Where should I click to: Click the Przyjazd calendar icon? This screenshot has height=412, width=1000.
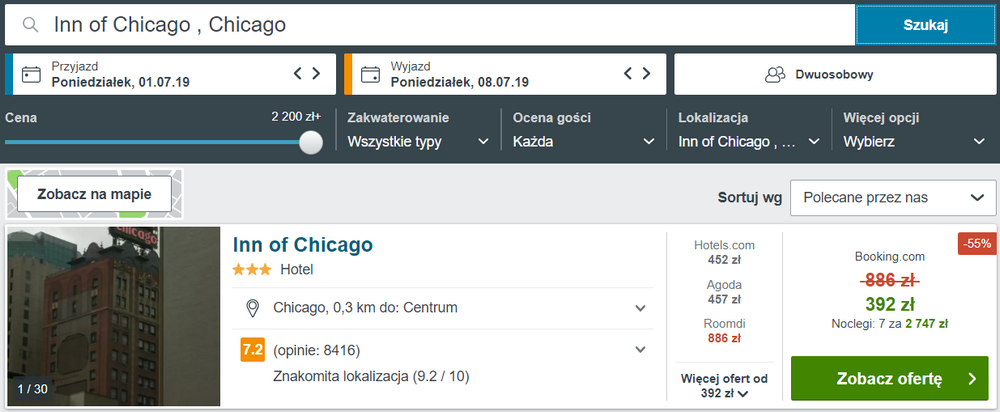coord(31,75)
